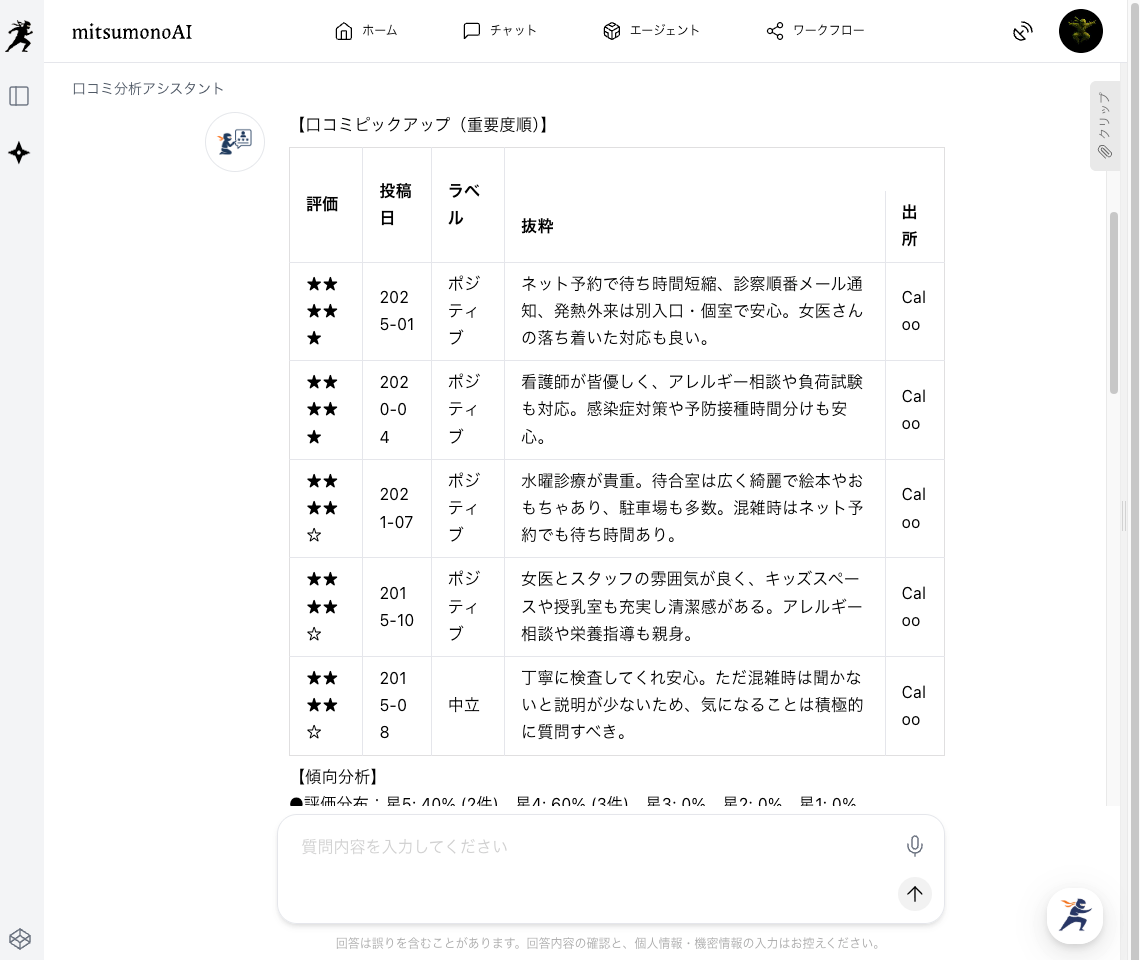Viewport: 1140px width, 960px height.
Task: Open the floating ninja assistant button
Action: (x=1074, y=915)
